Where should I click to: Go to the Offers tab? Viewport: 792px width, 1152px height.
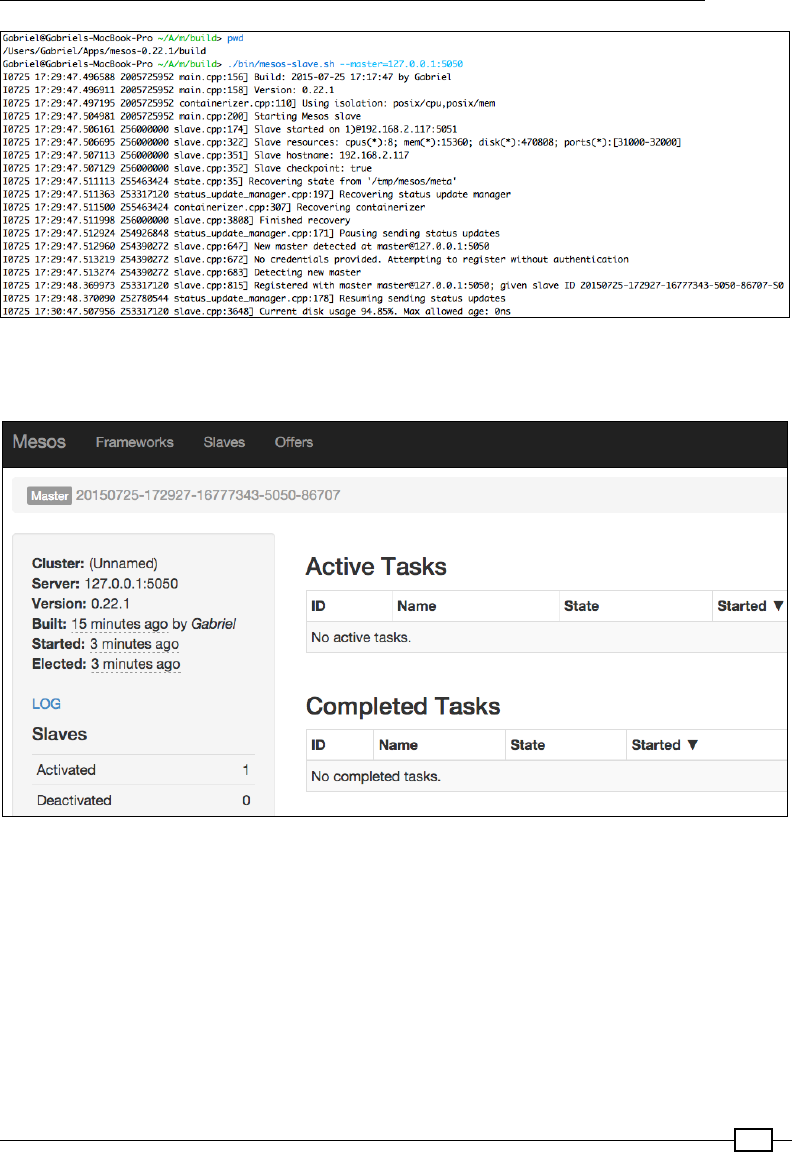tap(294, 442)
